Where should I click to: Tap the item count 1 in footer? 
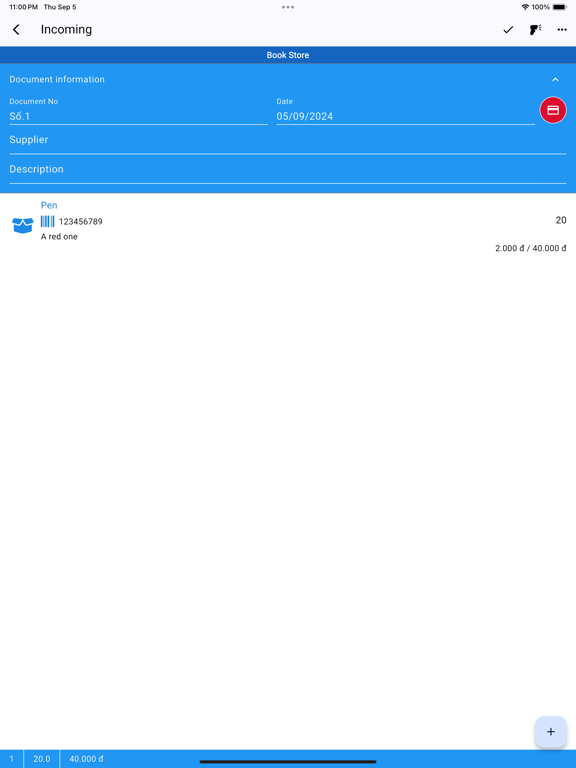pos(12,759)
